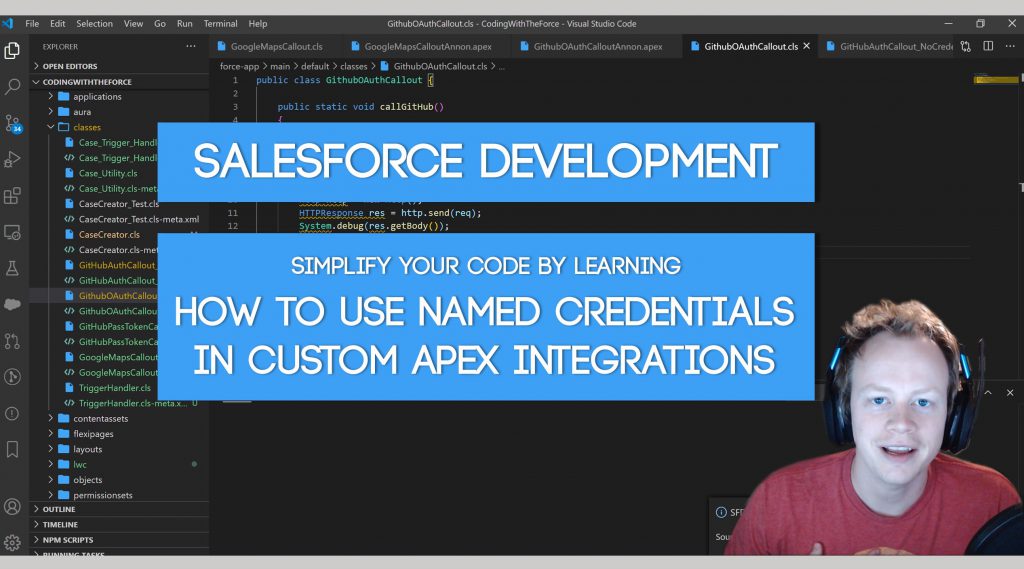Close the GithubOAuthCallout.cls tab

[807, 46]
